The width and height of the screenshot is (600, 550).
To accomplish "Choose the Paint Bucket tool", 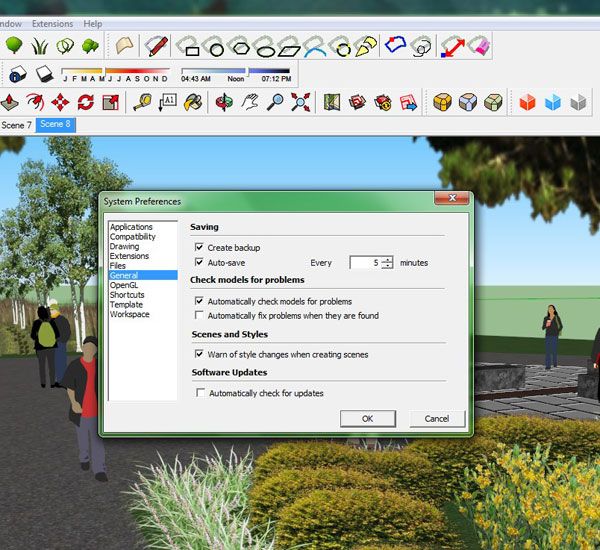I will click(x=193, y=102).
